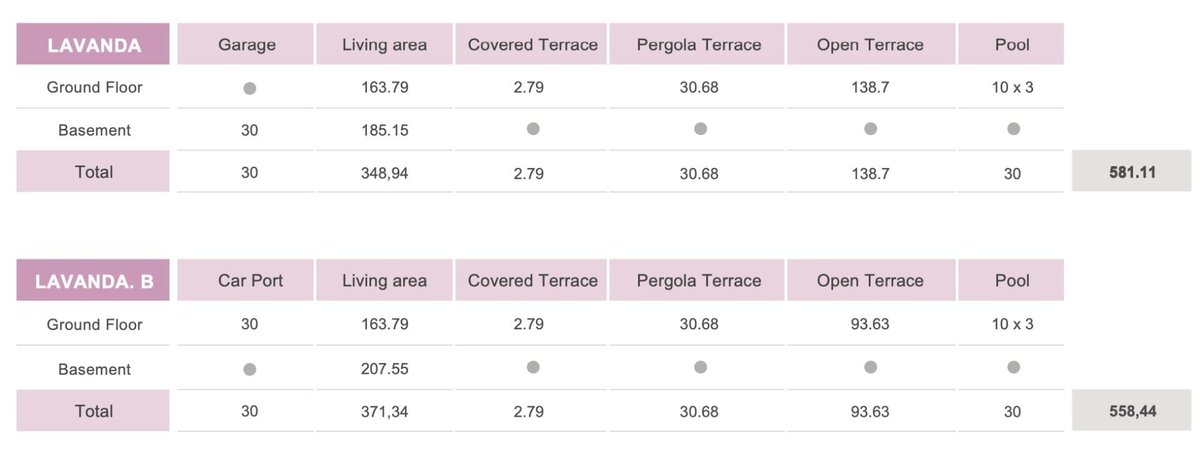Click the Lavanda. B Basement Pergola Terrace dot
Viewport: 1200px width, 473px height.
pos(700,367)
